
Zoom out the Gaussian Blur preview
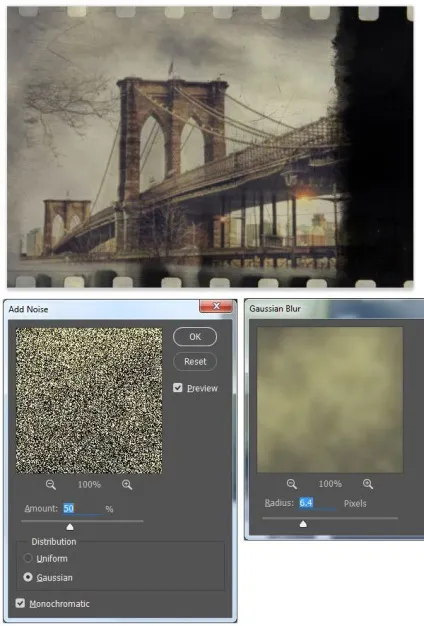point(292,484)
